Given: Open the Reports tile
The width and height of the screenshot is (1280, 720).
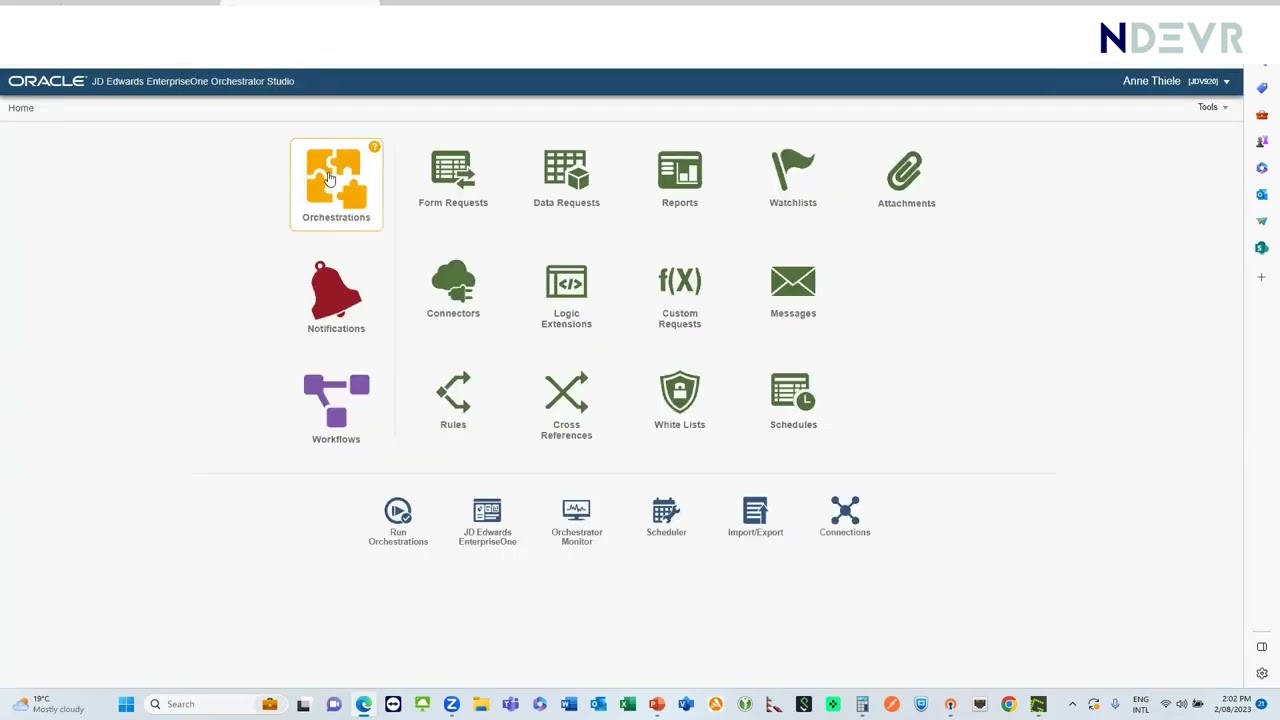Looking at the screenshot, I should 679,179.
